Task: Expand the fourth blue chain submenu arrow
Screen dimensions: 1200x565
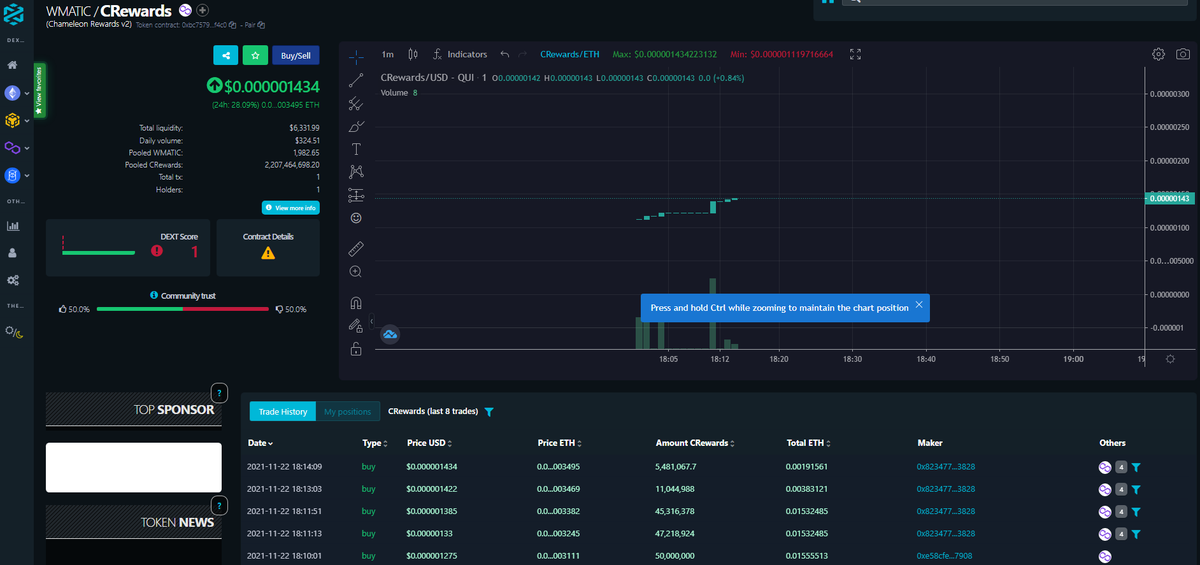Action: pyautogui.click(x=27, y=175)
